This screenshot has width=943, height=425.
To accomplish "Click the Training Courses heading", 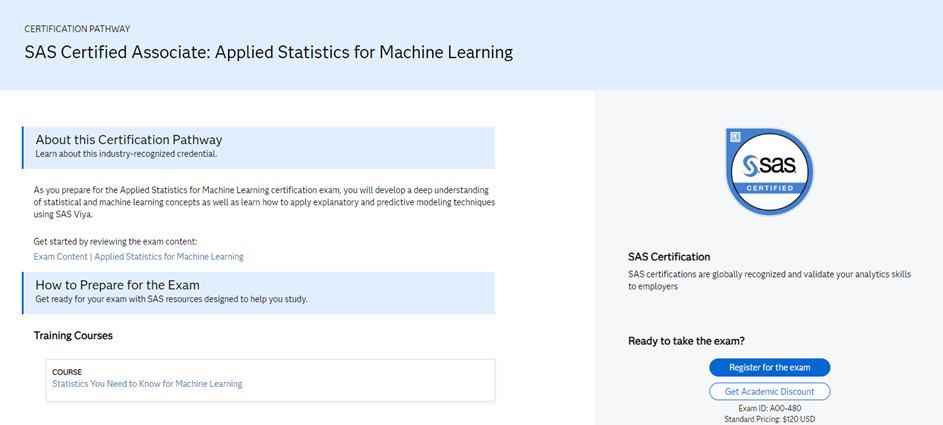I will (x=73, y=336).
